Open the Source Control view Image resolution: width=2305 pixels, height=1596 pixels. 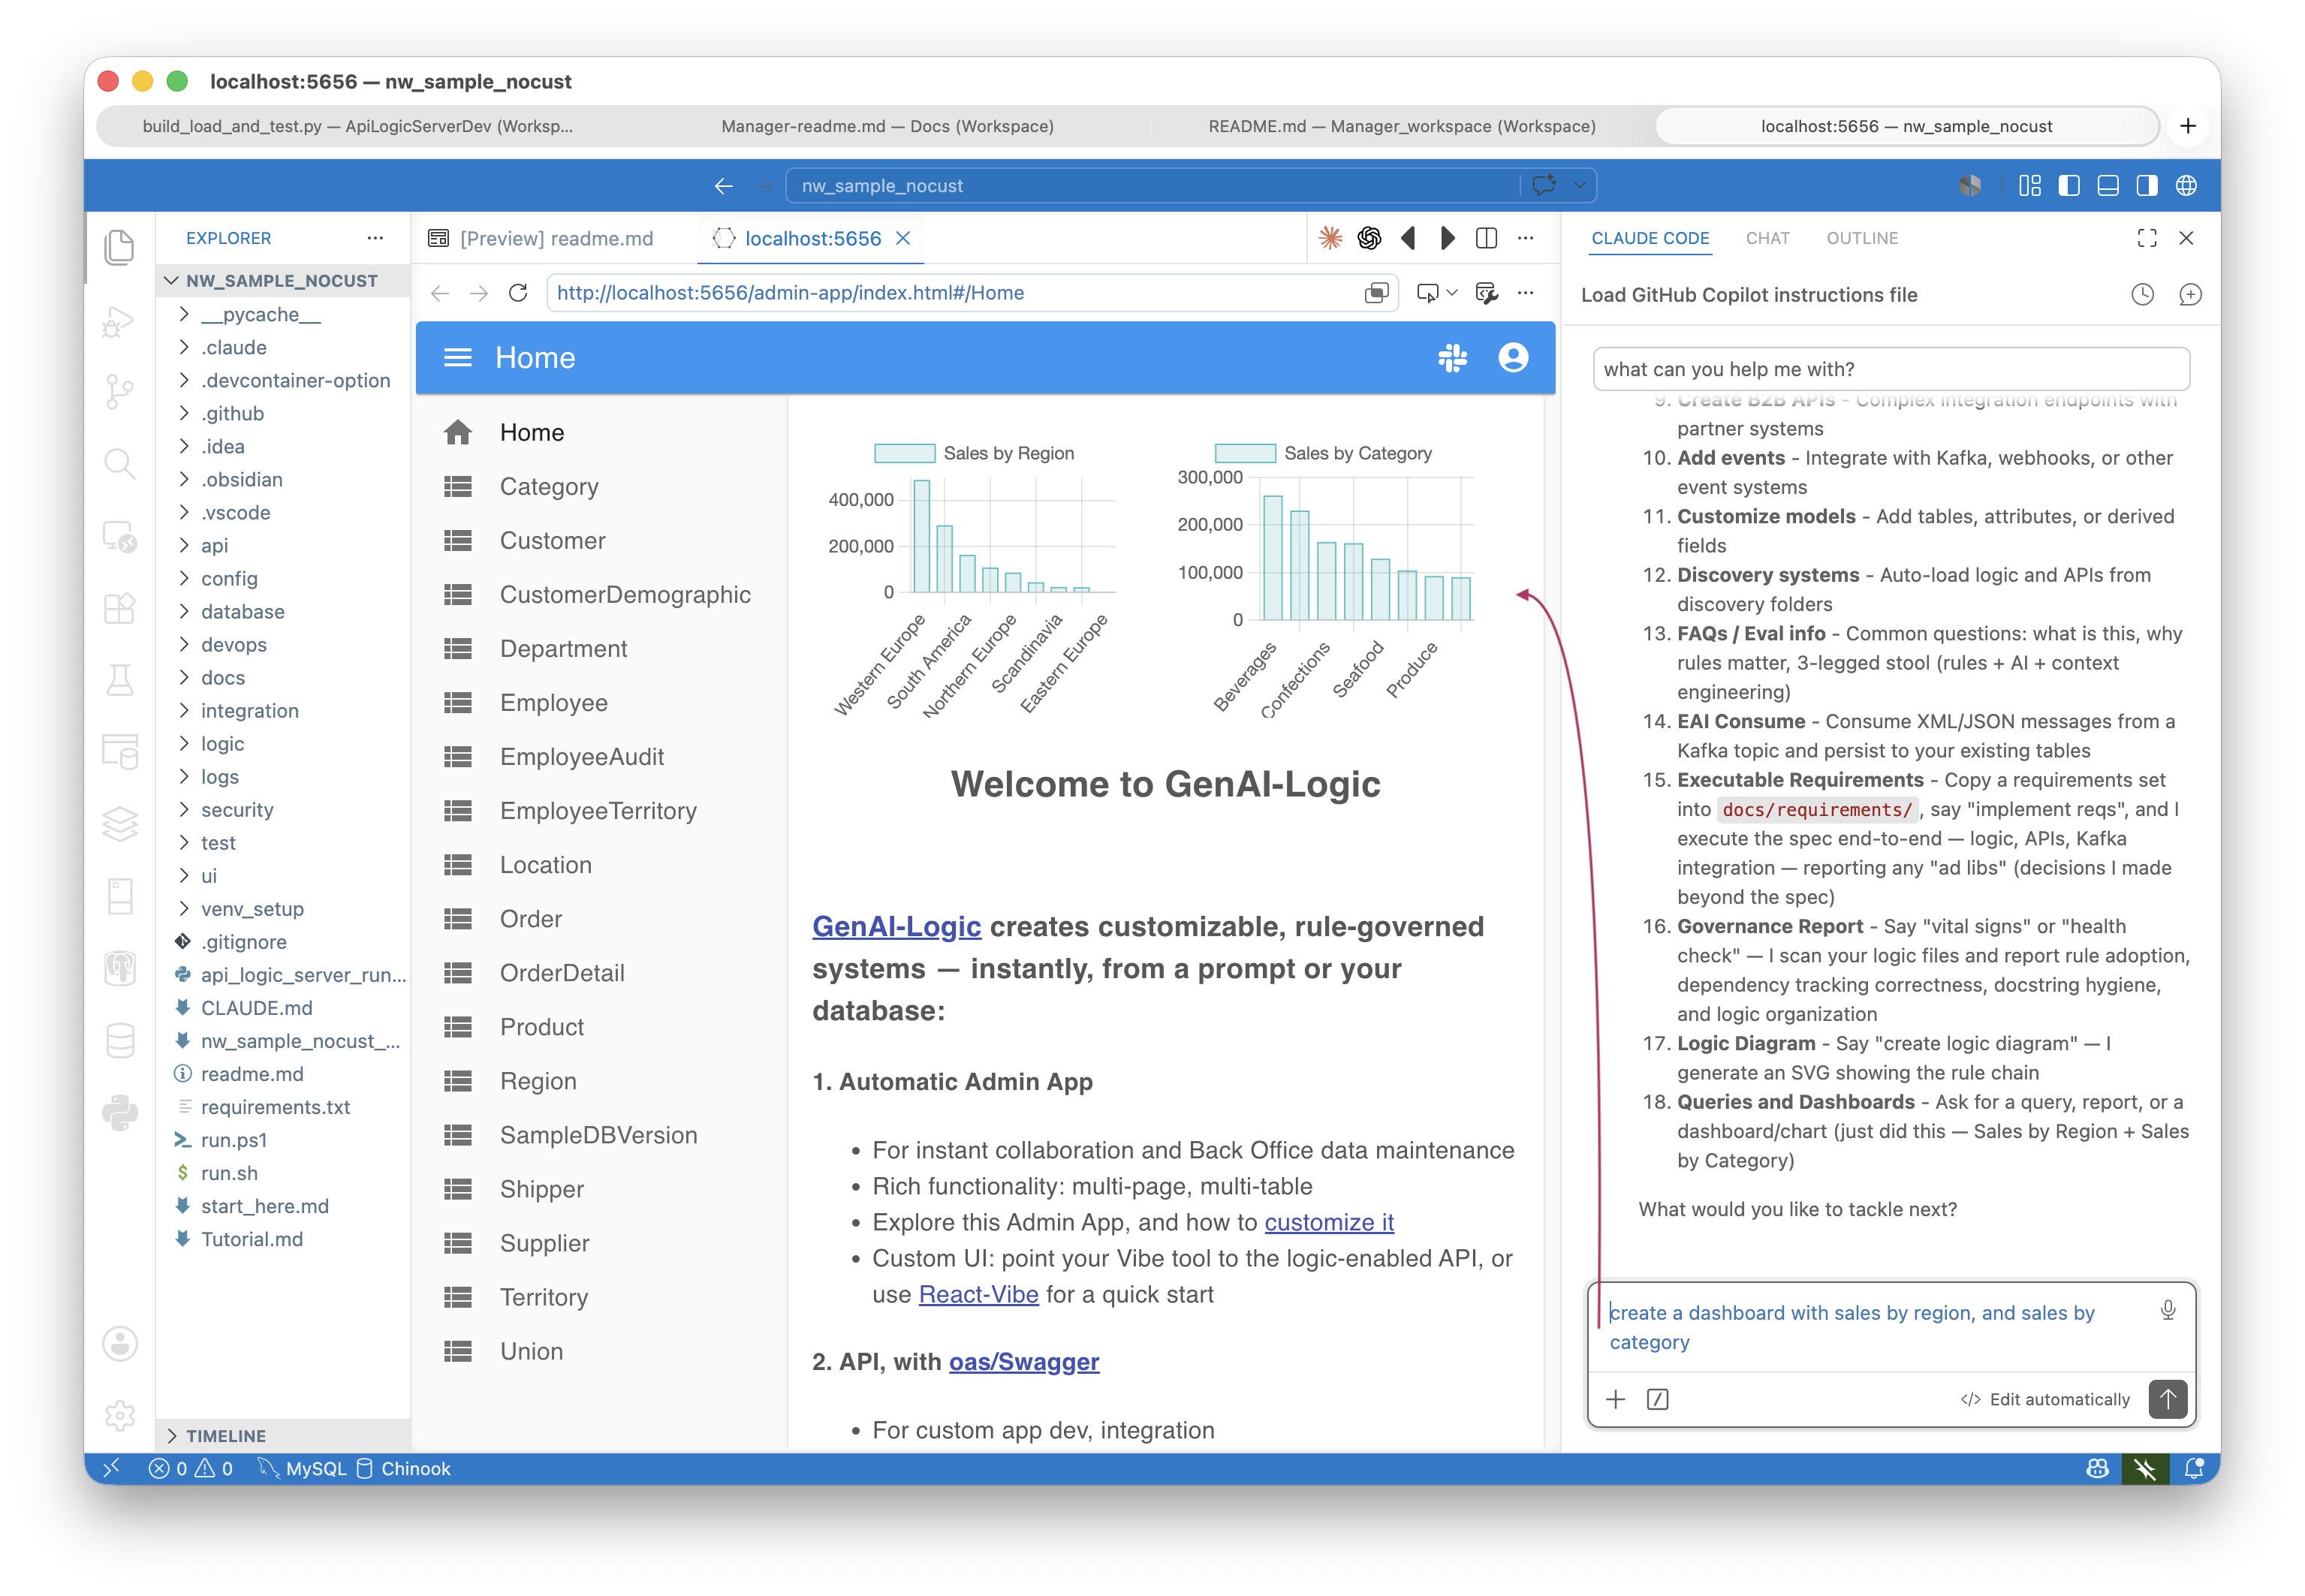(119, 391)
